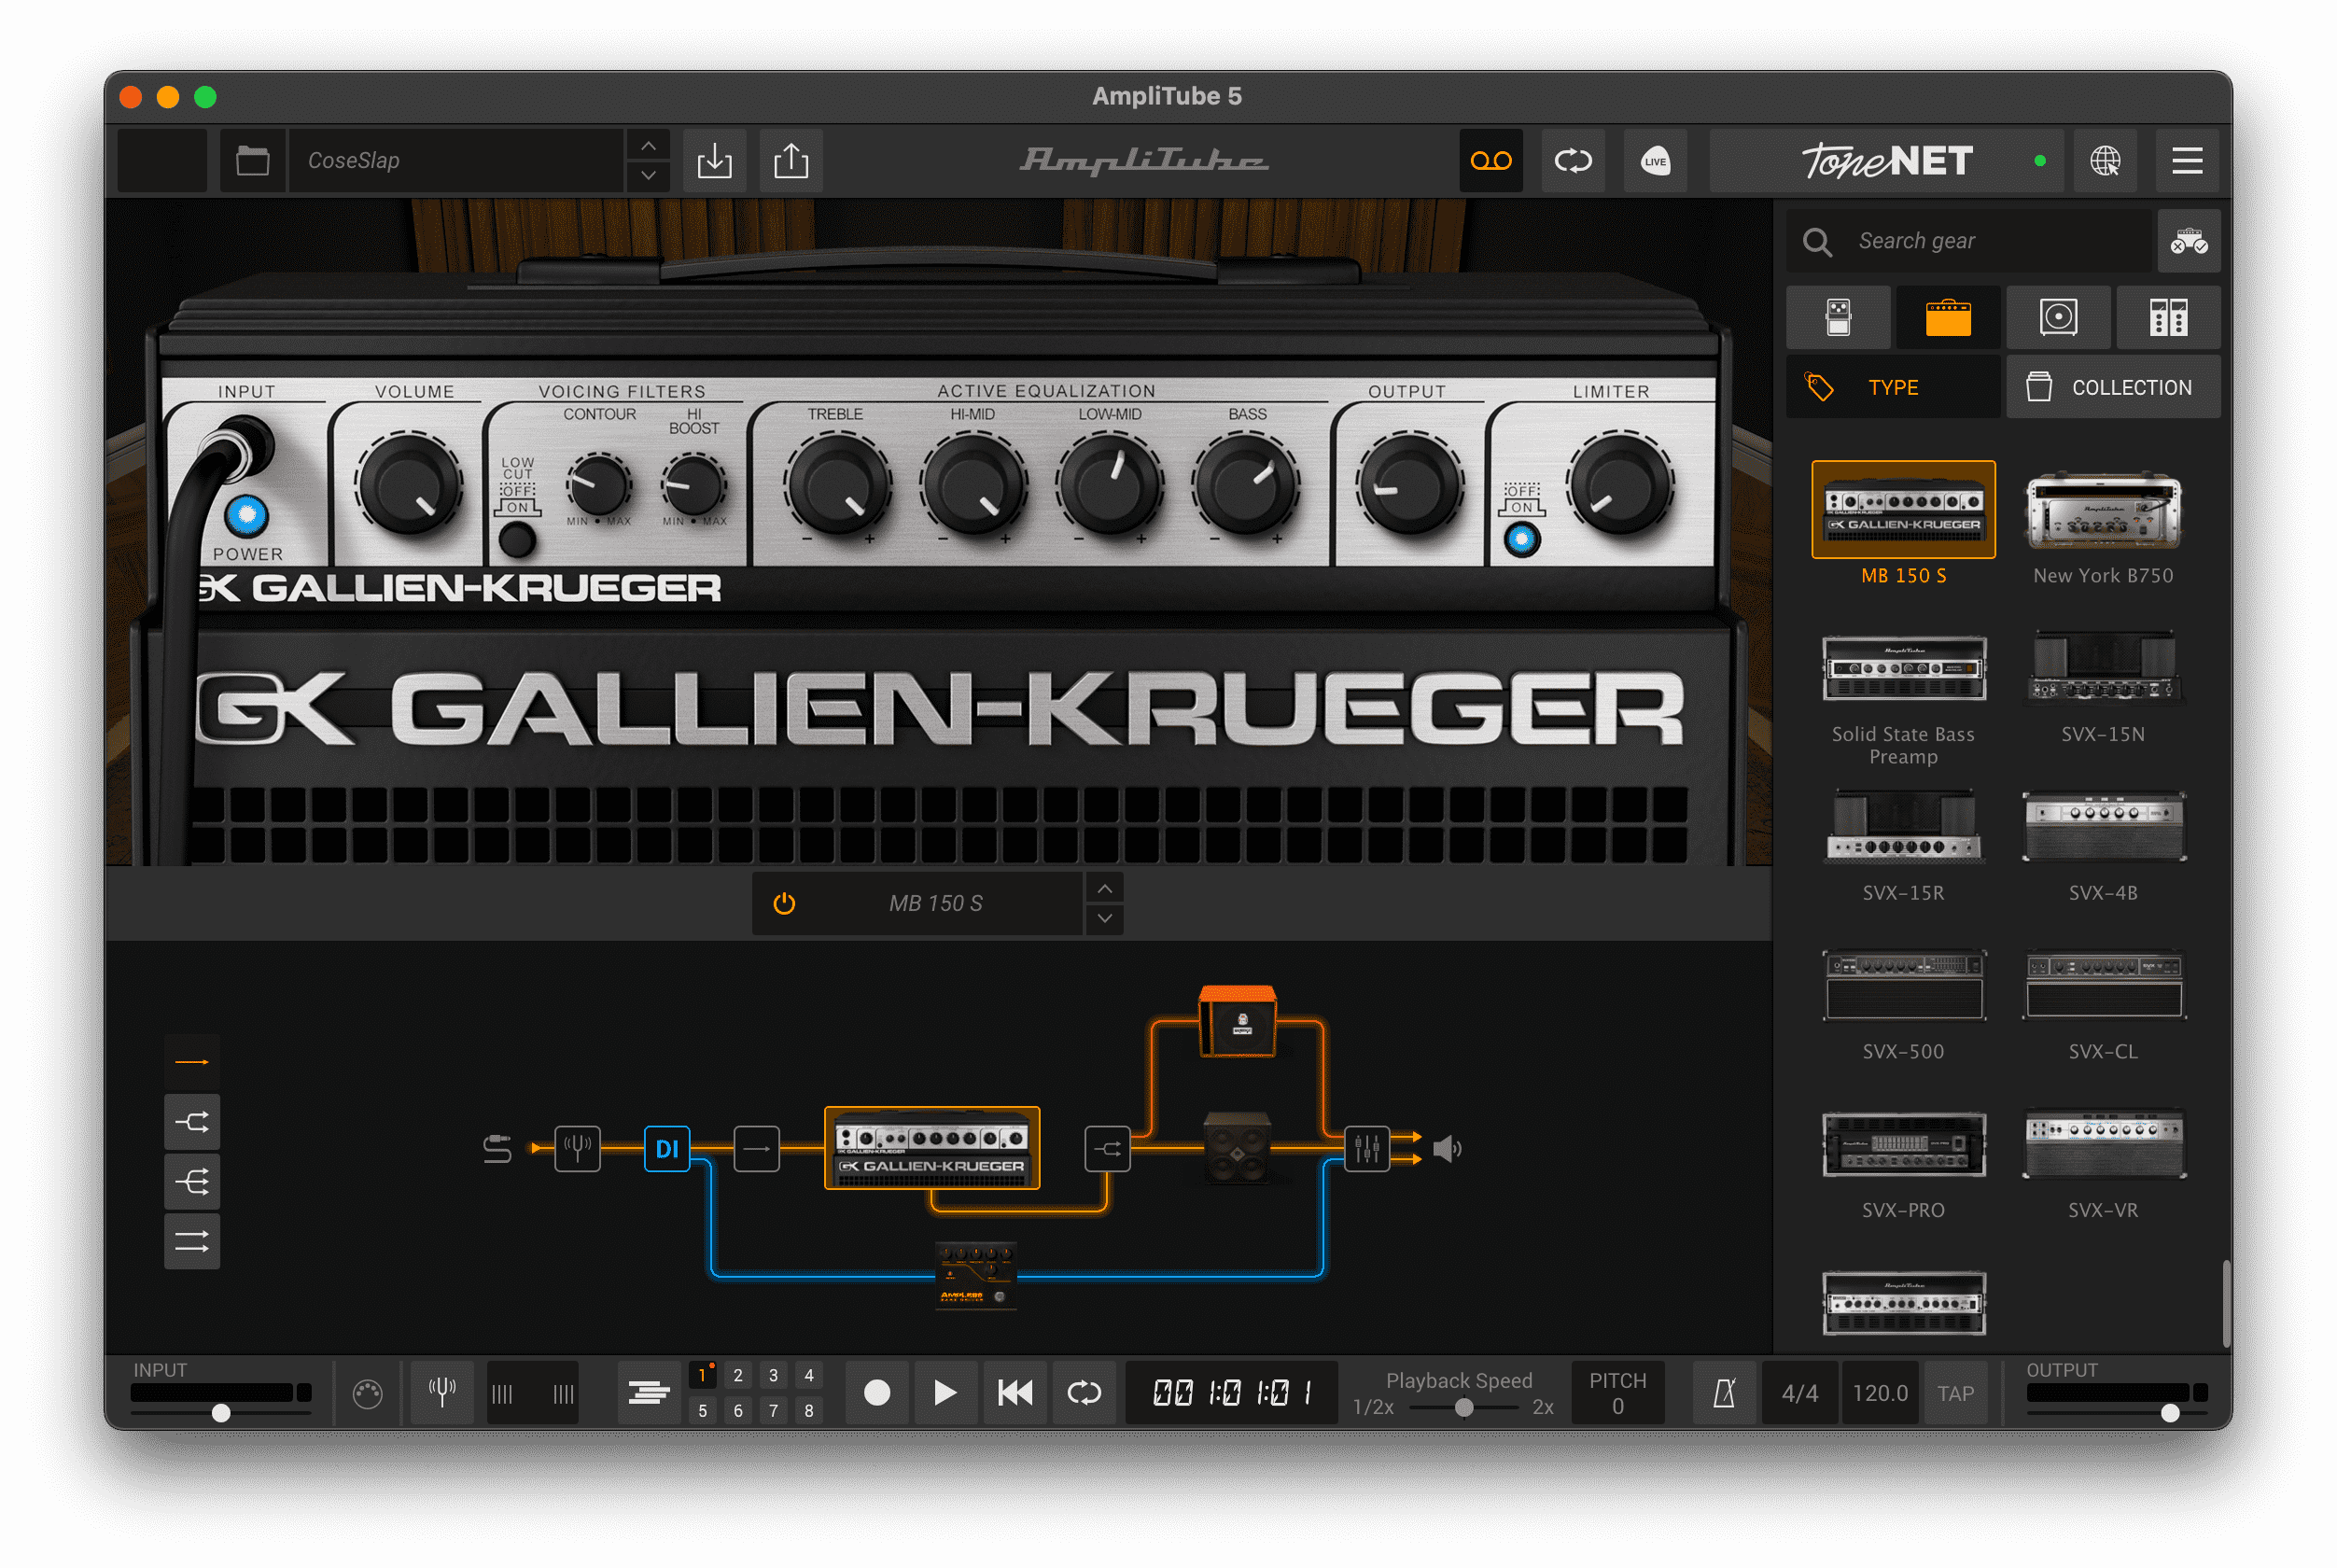The width and height of the screenshot is (2337, 1568).
Task: Open the hamburger main menu
Action: pyautogui.click(x=2187, y=160)
